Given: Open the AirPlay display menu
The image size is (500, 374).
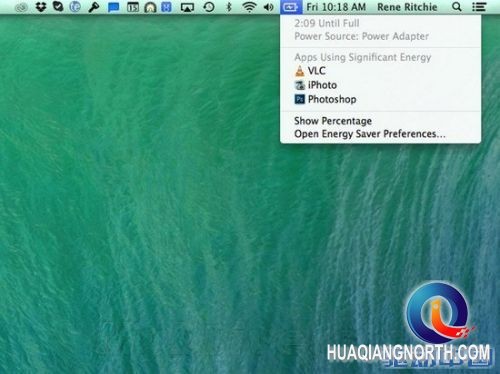Looking at the screenshot, I should pyautogui.click(x=187, y=7).
